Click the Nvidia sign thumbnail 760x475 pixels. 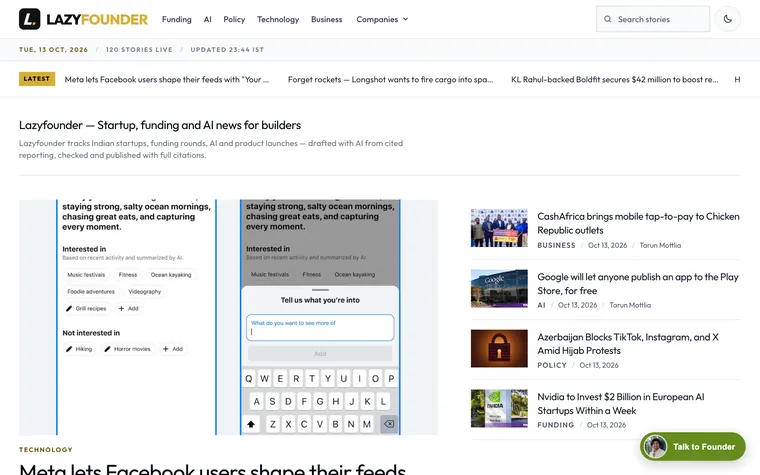click(x=499, y=408)
